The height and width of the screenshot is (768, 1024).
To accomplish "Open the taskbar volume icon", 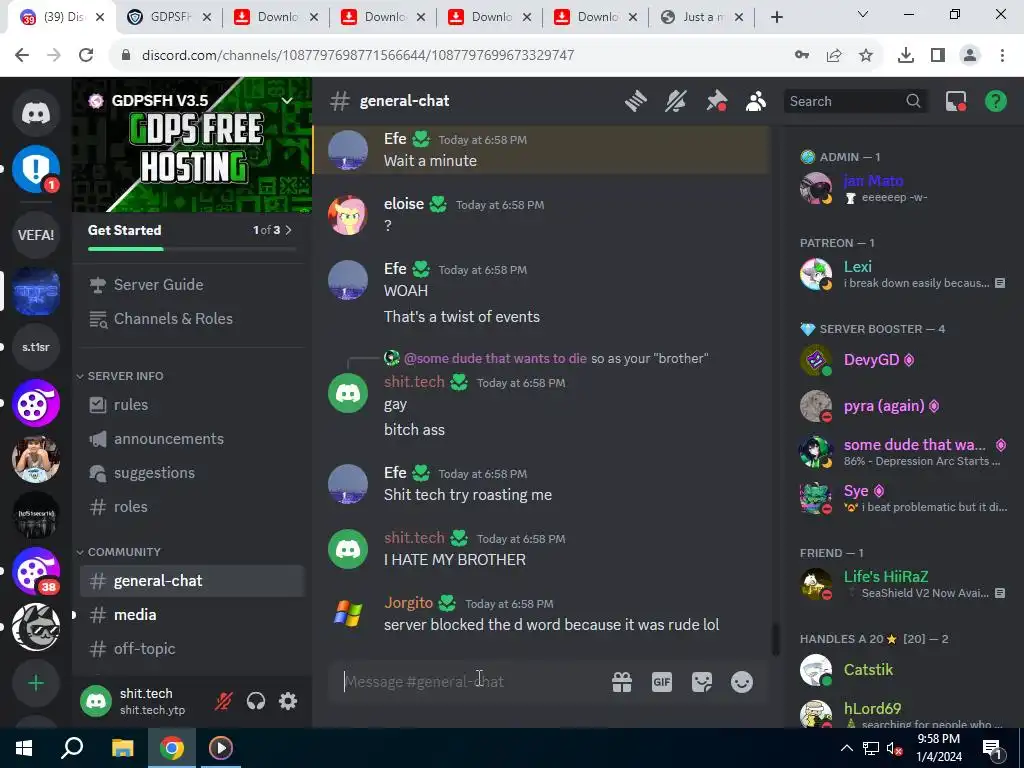I will click(x=893, y=749).
